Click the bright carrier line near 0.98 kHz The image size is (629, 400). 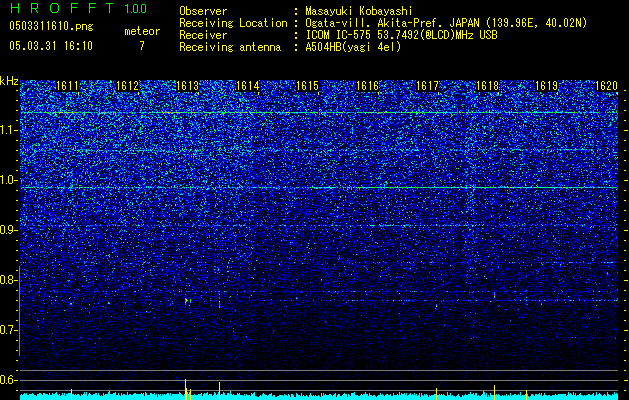pyautogui.click(x=319, y=187)
